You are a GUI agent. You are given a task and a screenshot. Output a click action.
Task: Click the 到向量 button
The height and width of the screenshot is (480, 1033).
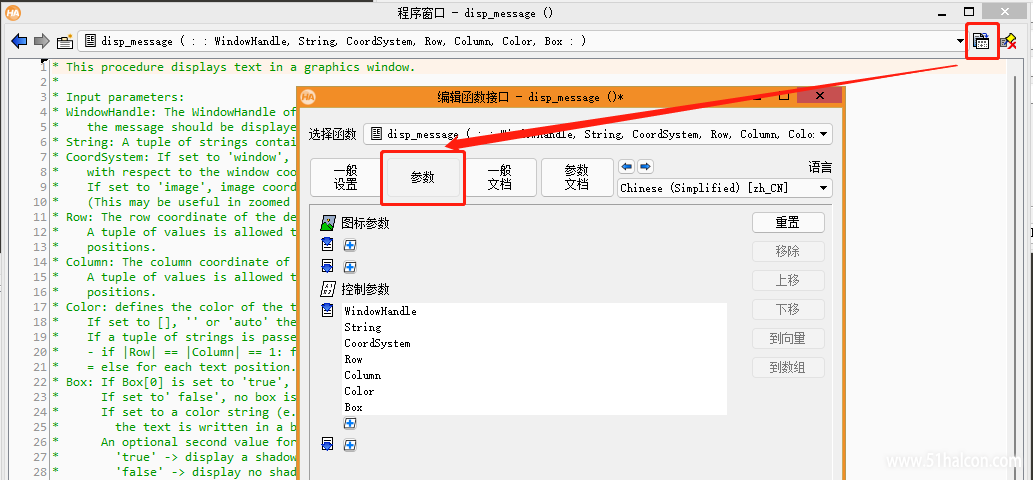pyautogui.click(x=788, y=338)
